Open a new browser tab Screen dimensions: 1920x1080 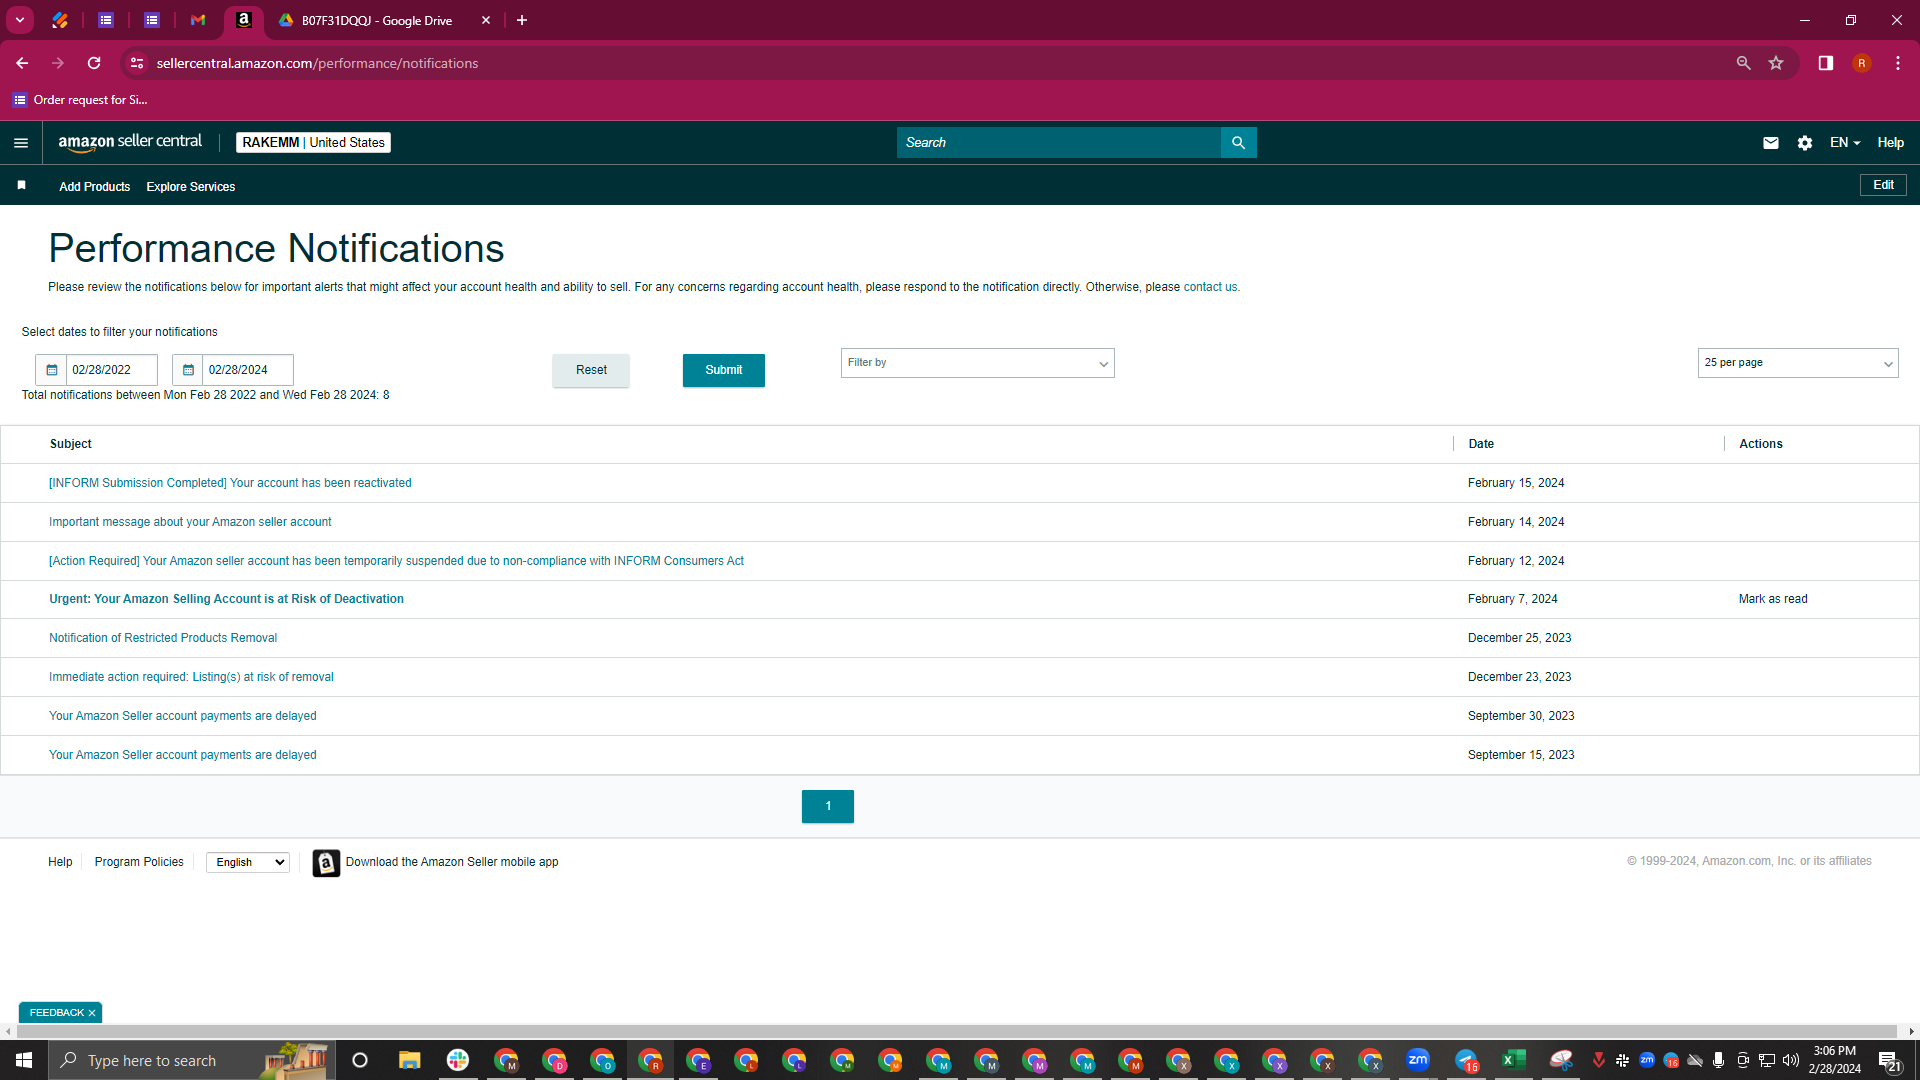522,20
